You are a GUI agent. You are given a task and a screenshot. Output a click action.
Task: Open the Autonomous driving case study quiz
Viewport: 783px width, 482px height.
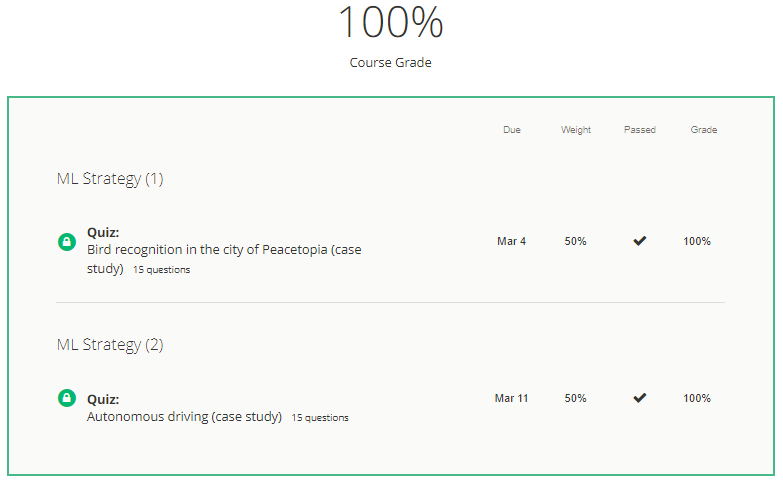click(184, 417)
